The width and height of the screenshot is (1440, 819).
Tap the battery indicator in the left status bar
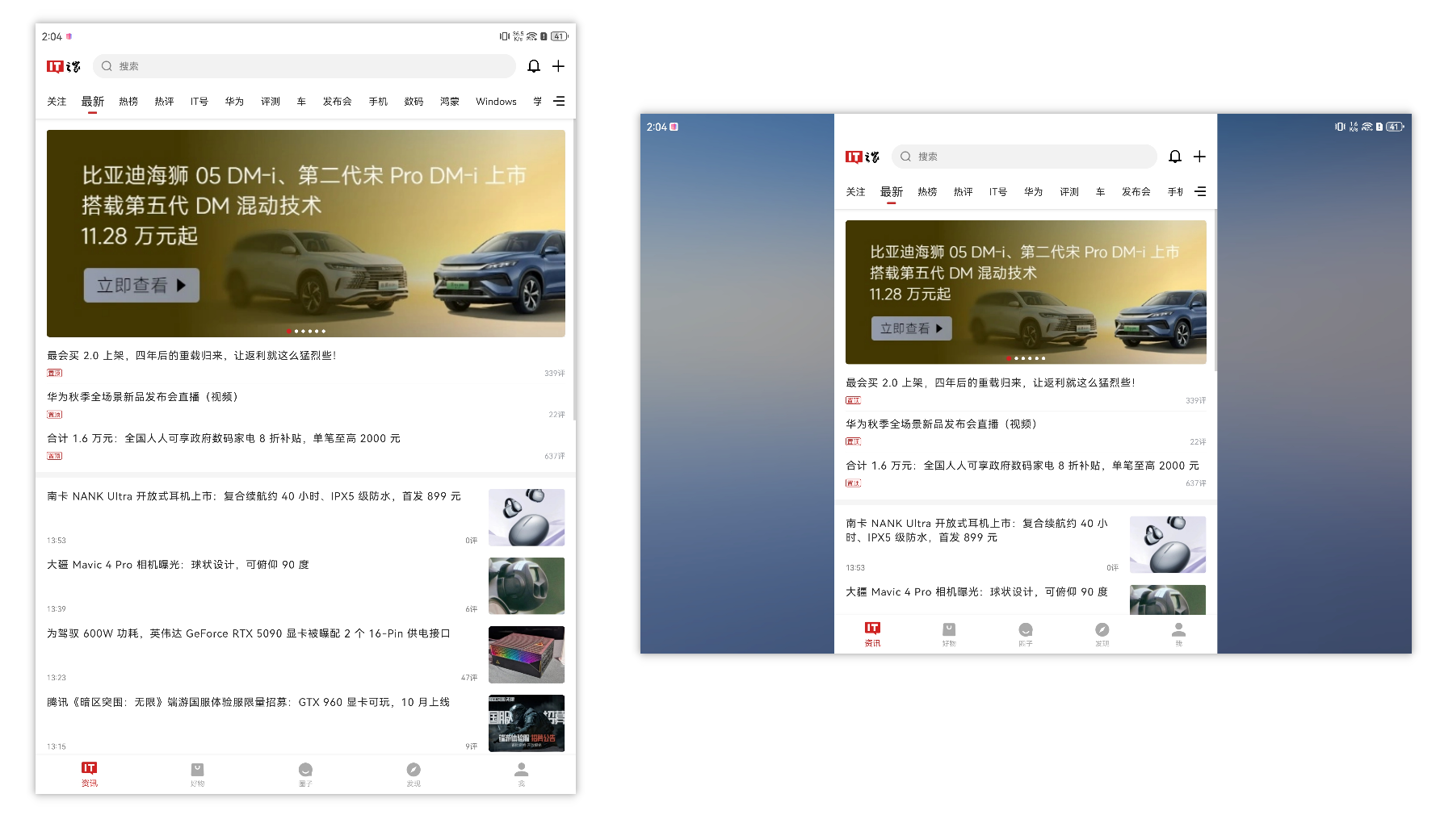pos(559,36)
